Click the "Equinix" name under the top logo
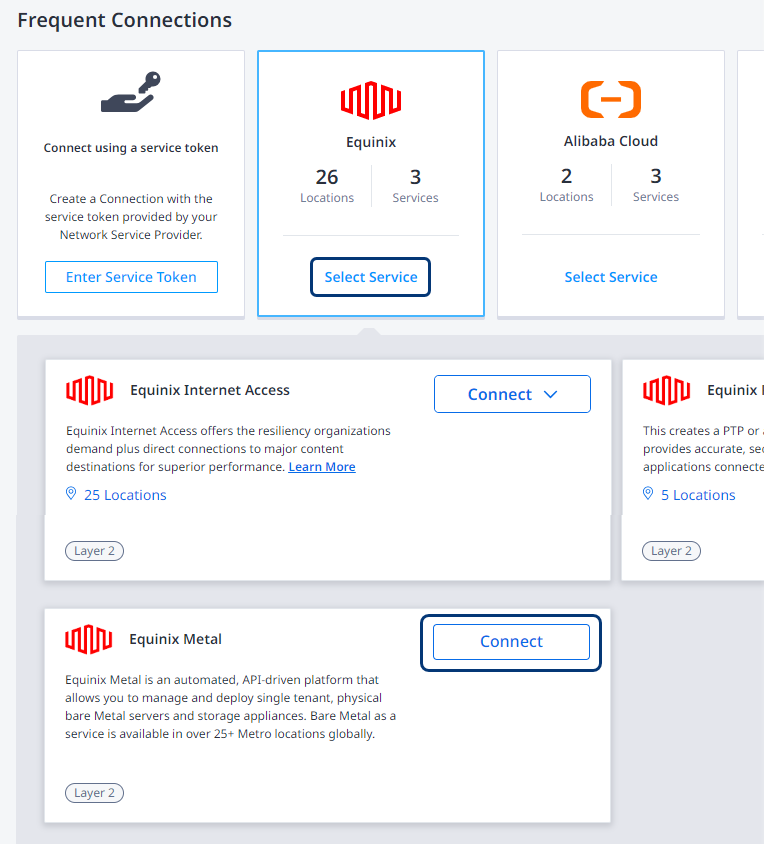 click(x=371, y=143)
